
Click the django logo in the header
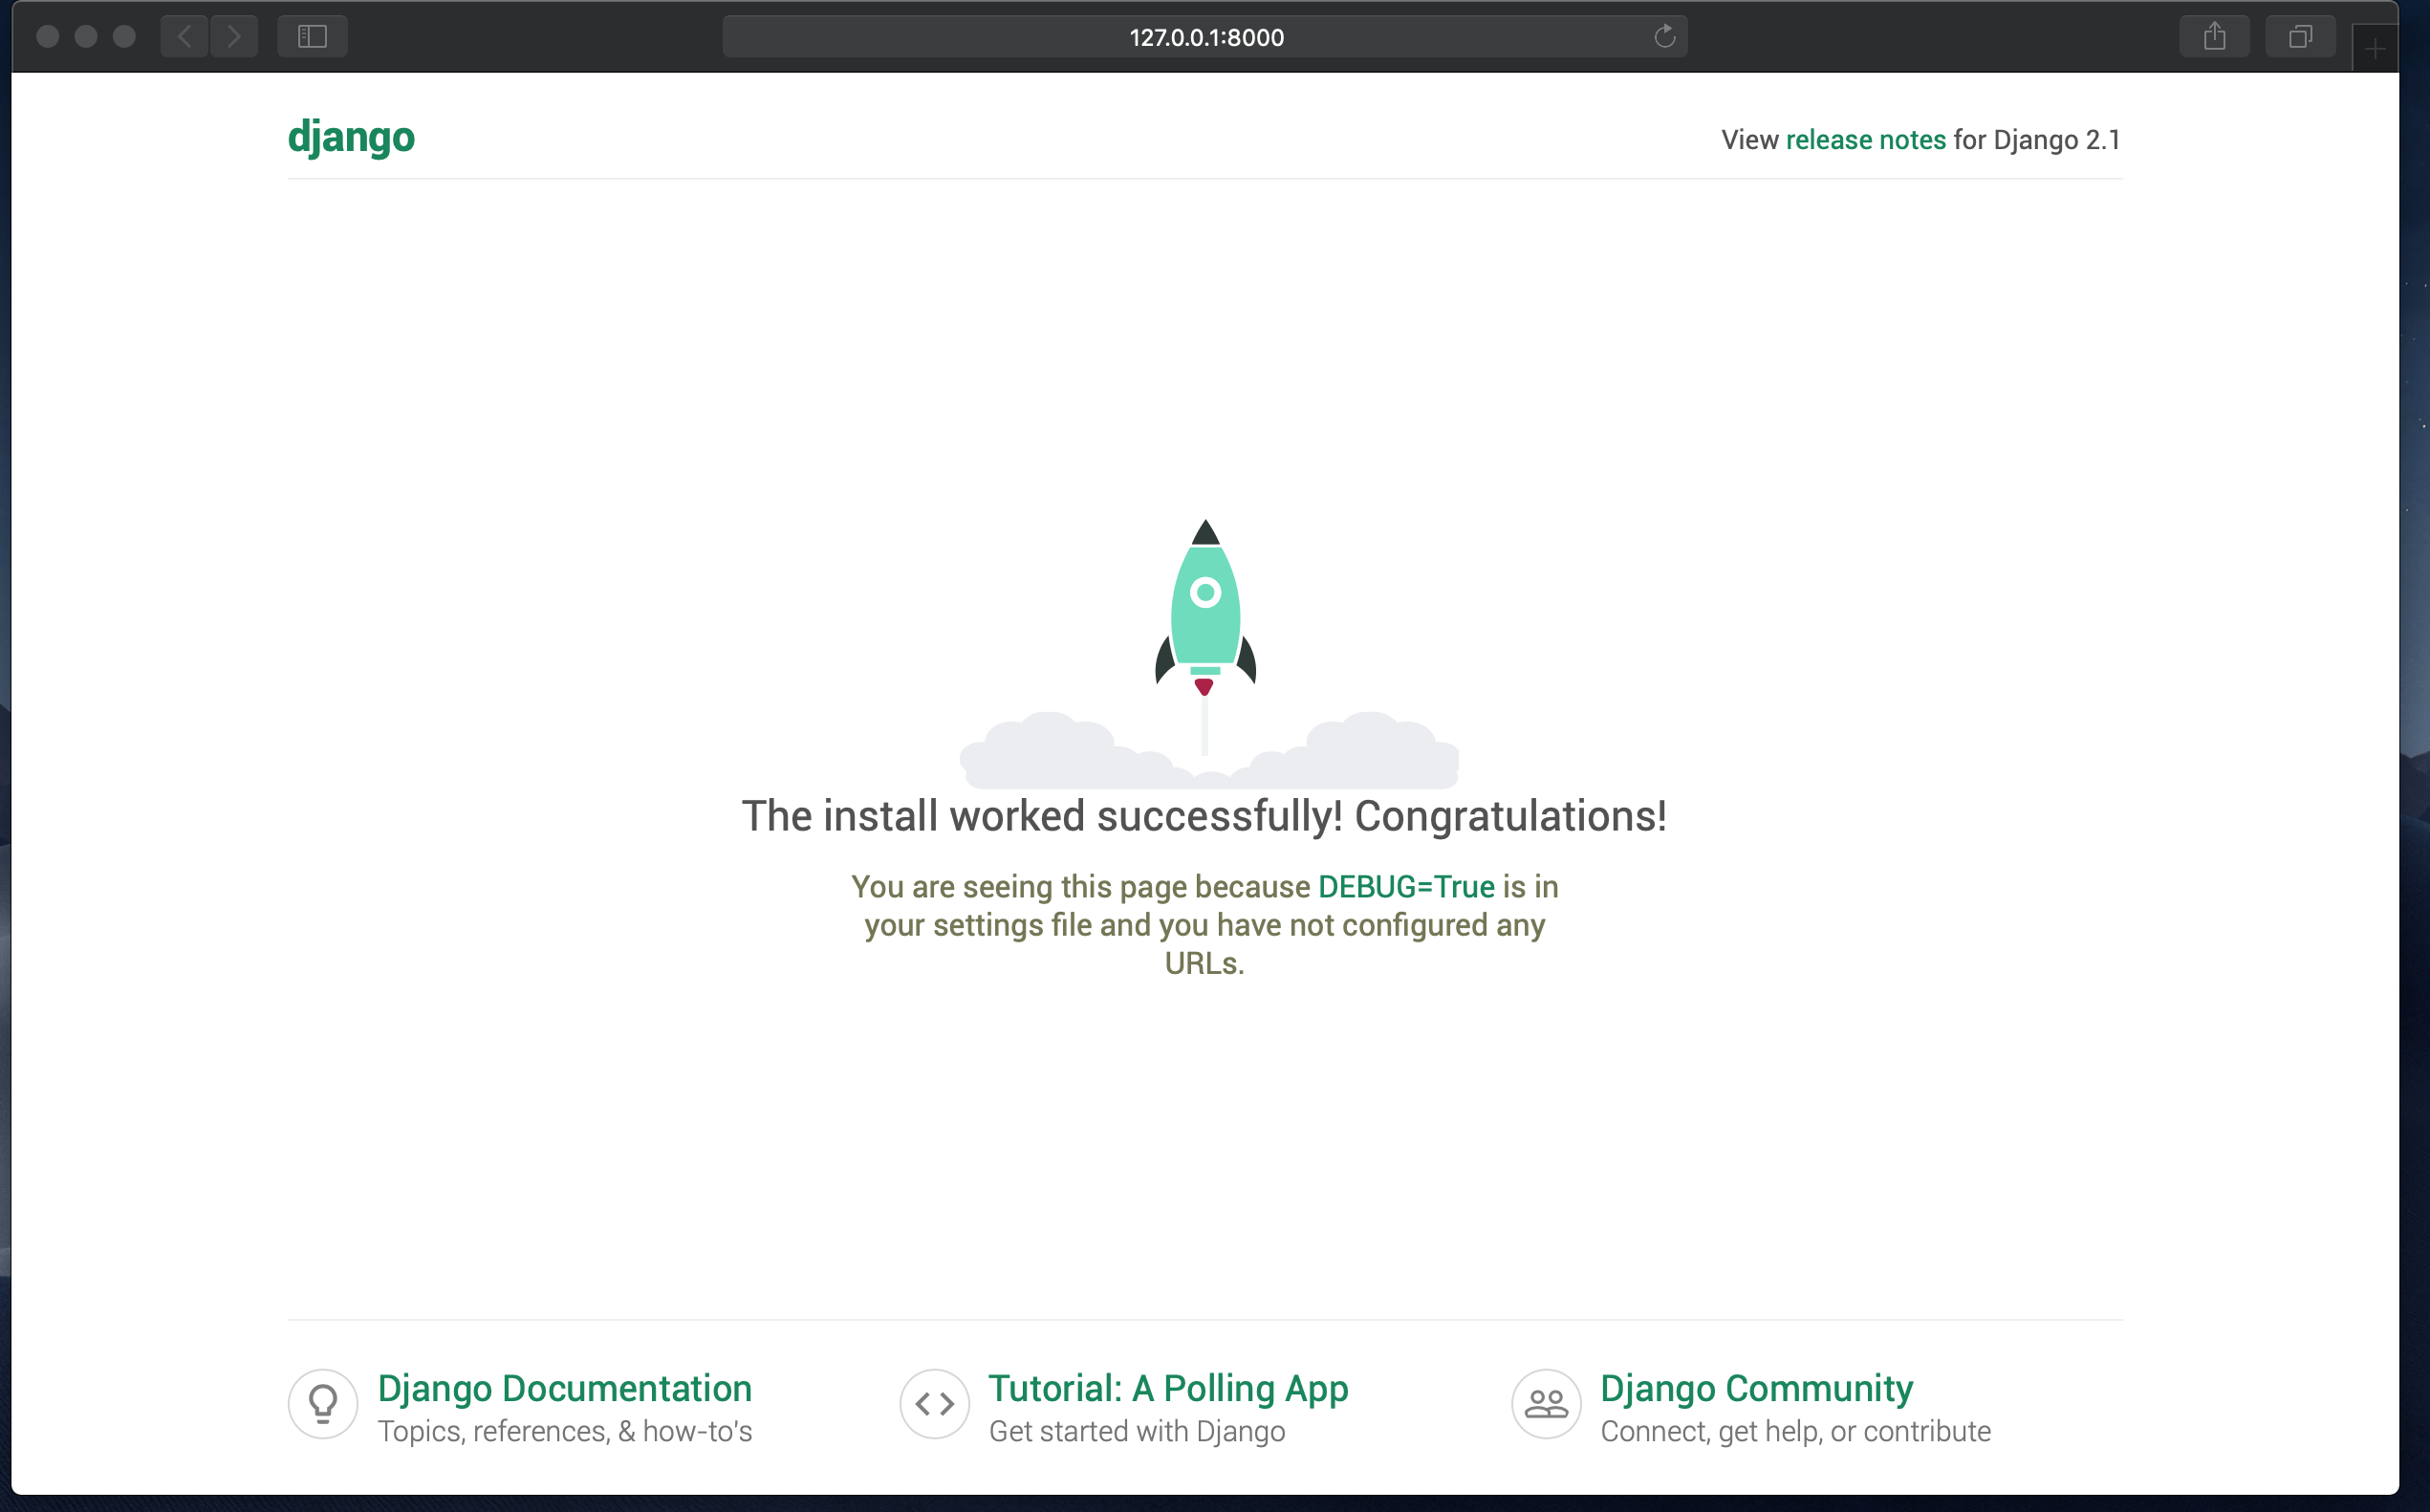(x=351, y=137)
